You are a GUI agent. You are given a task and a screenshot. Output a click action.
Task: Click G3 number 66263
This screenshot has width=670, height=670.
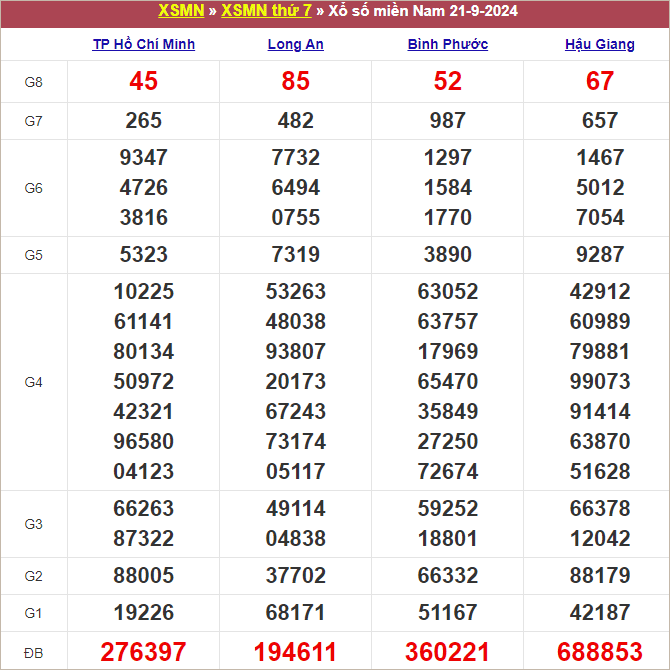point(144,508)
